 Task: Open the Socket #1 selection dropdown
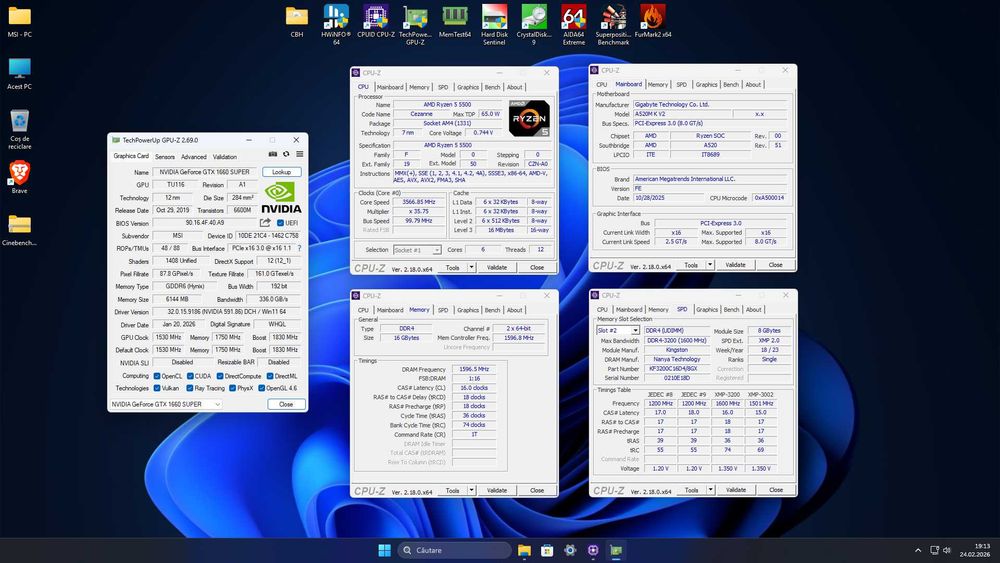pyautogui.click(x=417, y=250)
